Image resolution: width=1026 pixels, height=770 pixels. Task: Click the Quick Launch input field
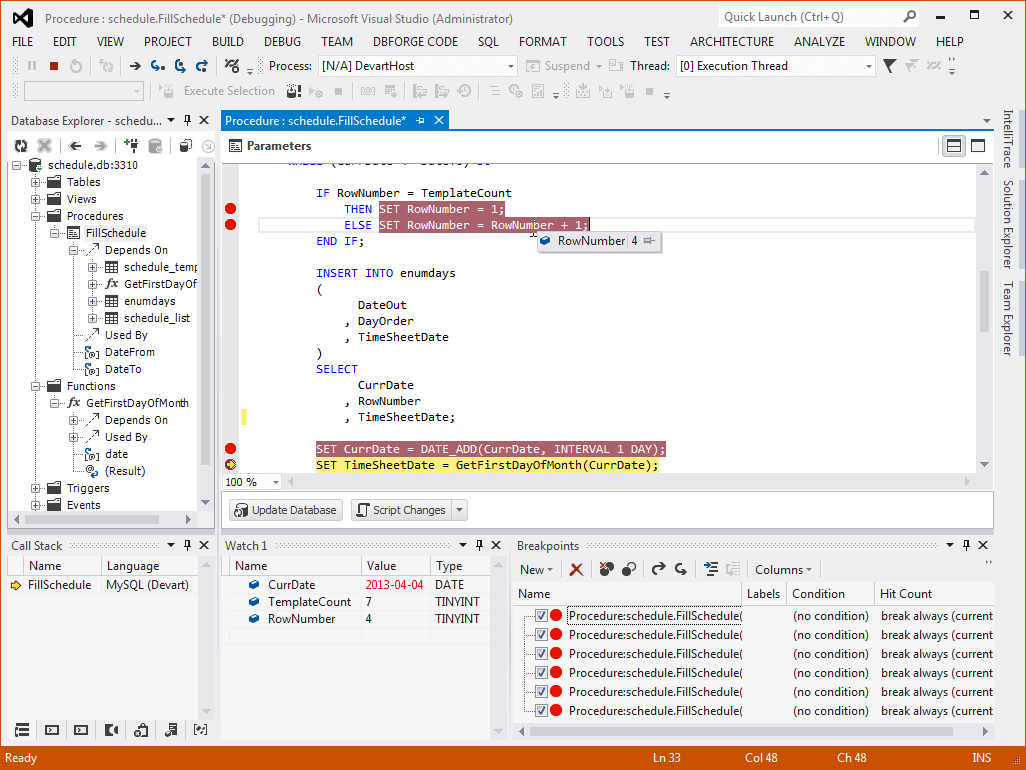tap(811, 17)
